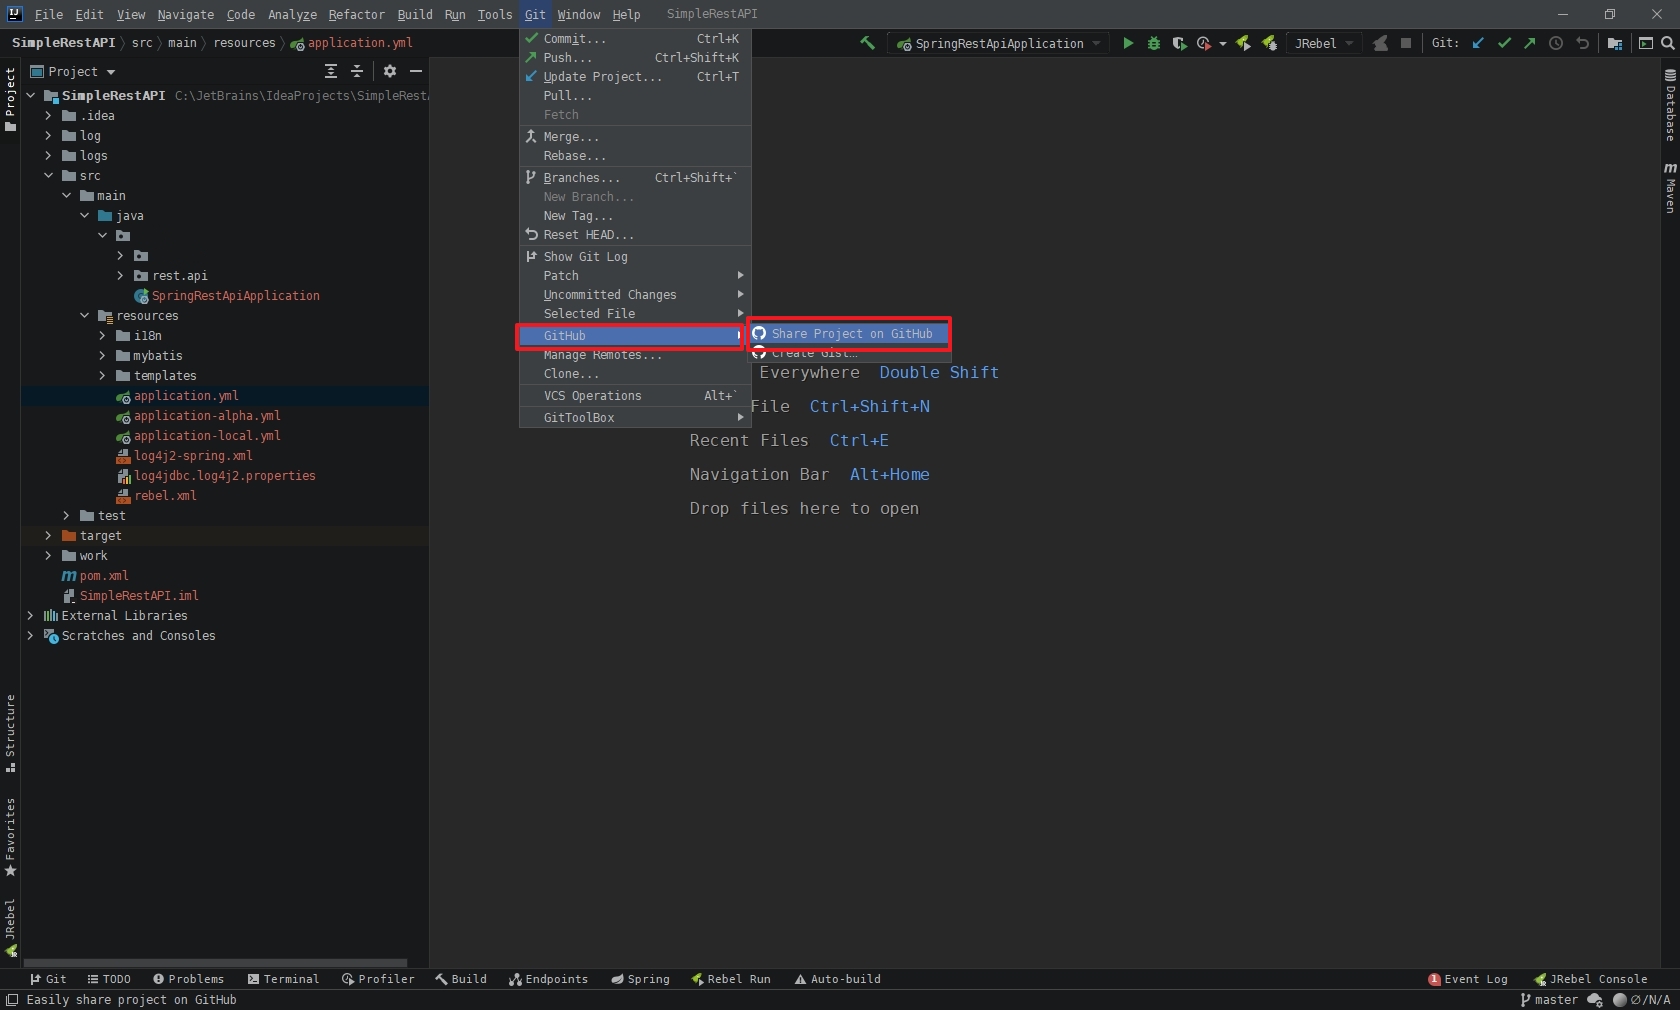Debug with JRebel rocket-bug icon

[1269, 43]
